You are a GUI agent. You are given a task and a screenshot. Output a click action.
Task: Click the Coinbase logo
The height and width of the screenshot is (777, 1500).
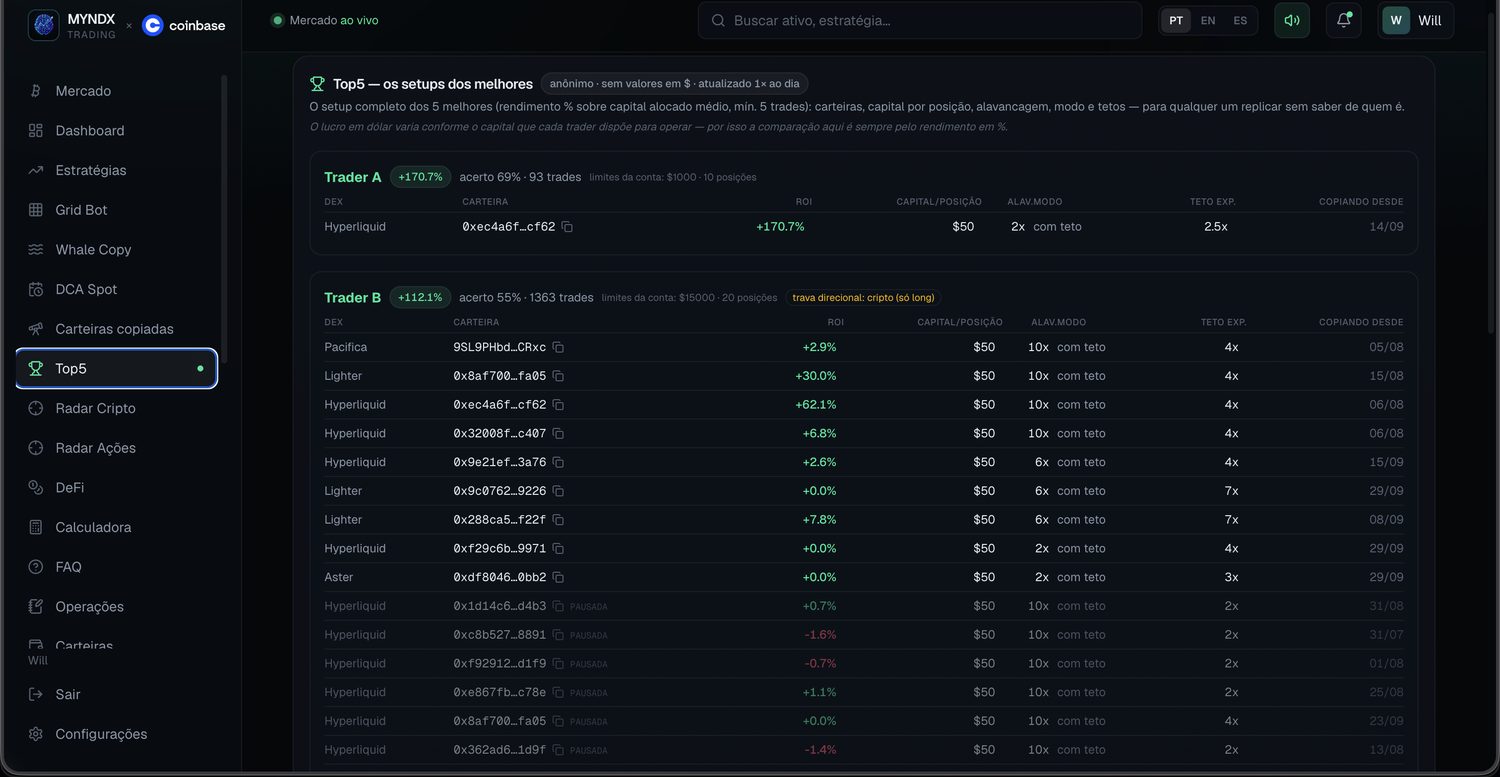click(184, 25)
